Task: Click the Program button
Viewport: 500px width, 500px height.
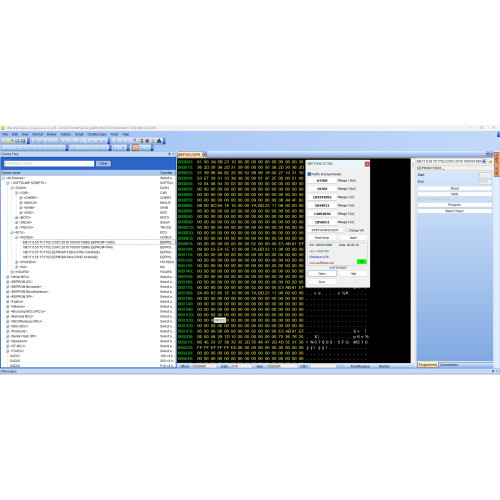Action: tap(454, 205)
